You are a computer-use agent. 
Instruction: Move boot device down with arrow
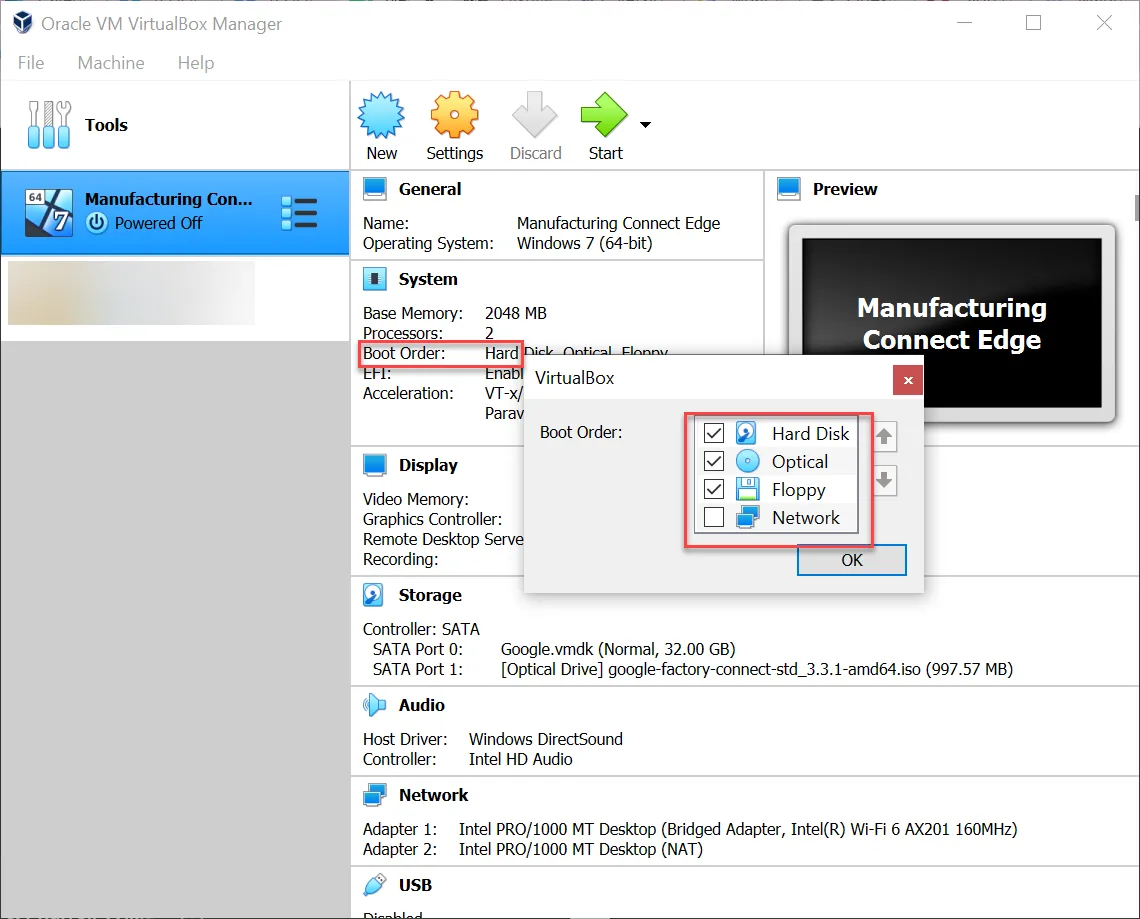coord(884,480)
